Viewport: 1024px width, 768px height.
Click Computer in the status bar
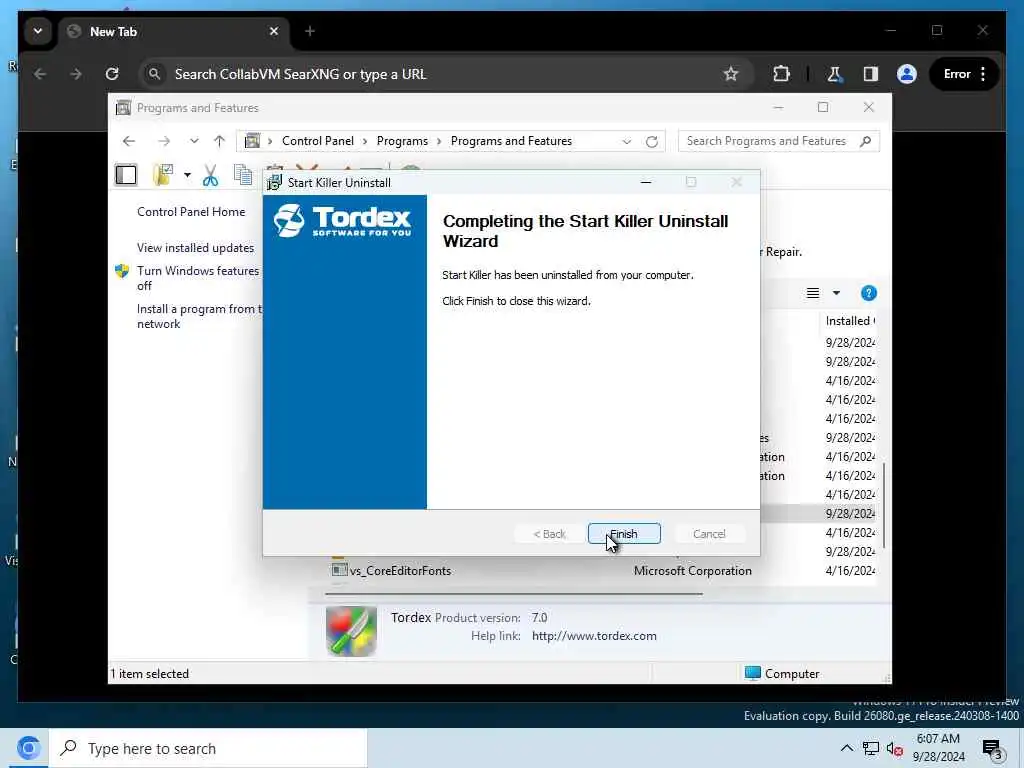pyautogui.click(x=782, y=673)
